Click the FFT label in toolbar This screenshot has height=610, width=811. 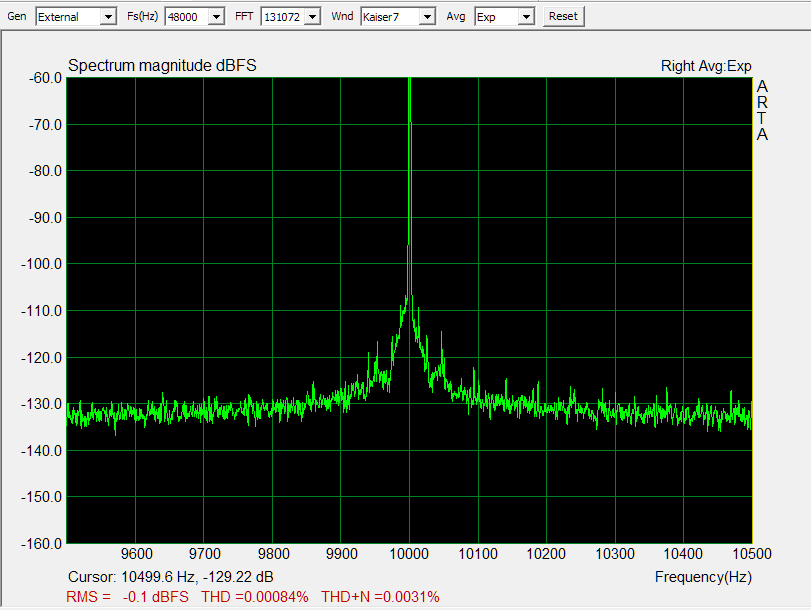(x=244, y=16)
